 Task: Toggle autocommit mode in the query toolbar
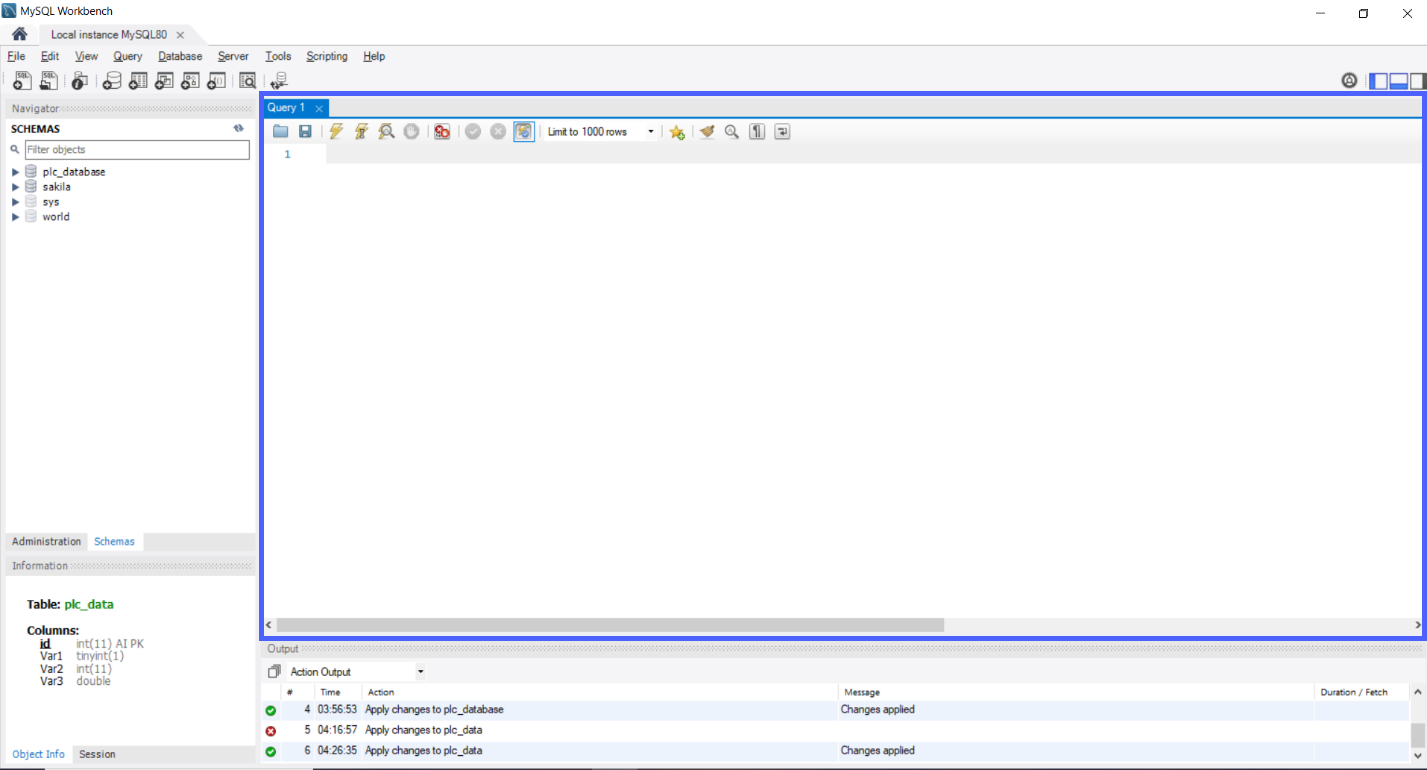[x=523, y=131]
